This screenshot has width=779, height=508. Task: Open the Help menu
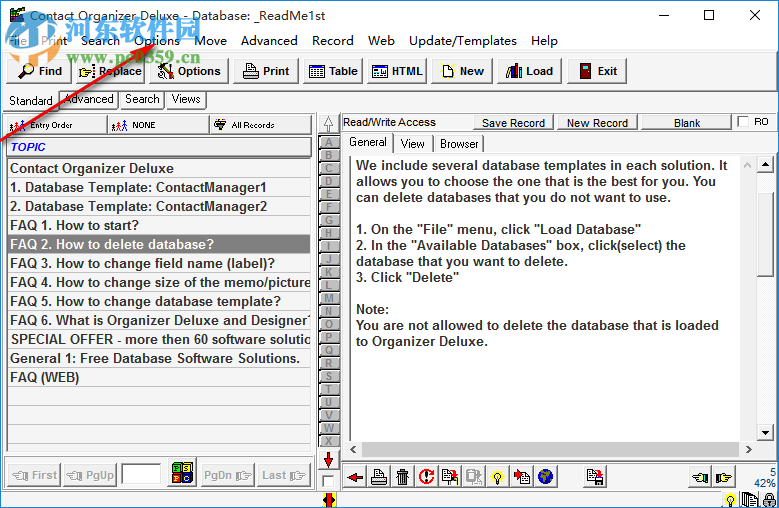544,41
